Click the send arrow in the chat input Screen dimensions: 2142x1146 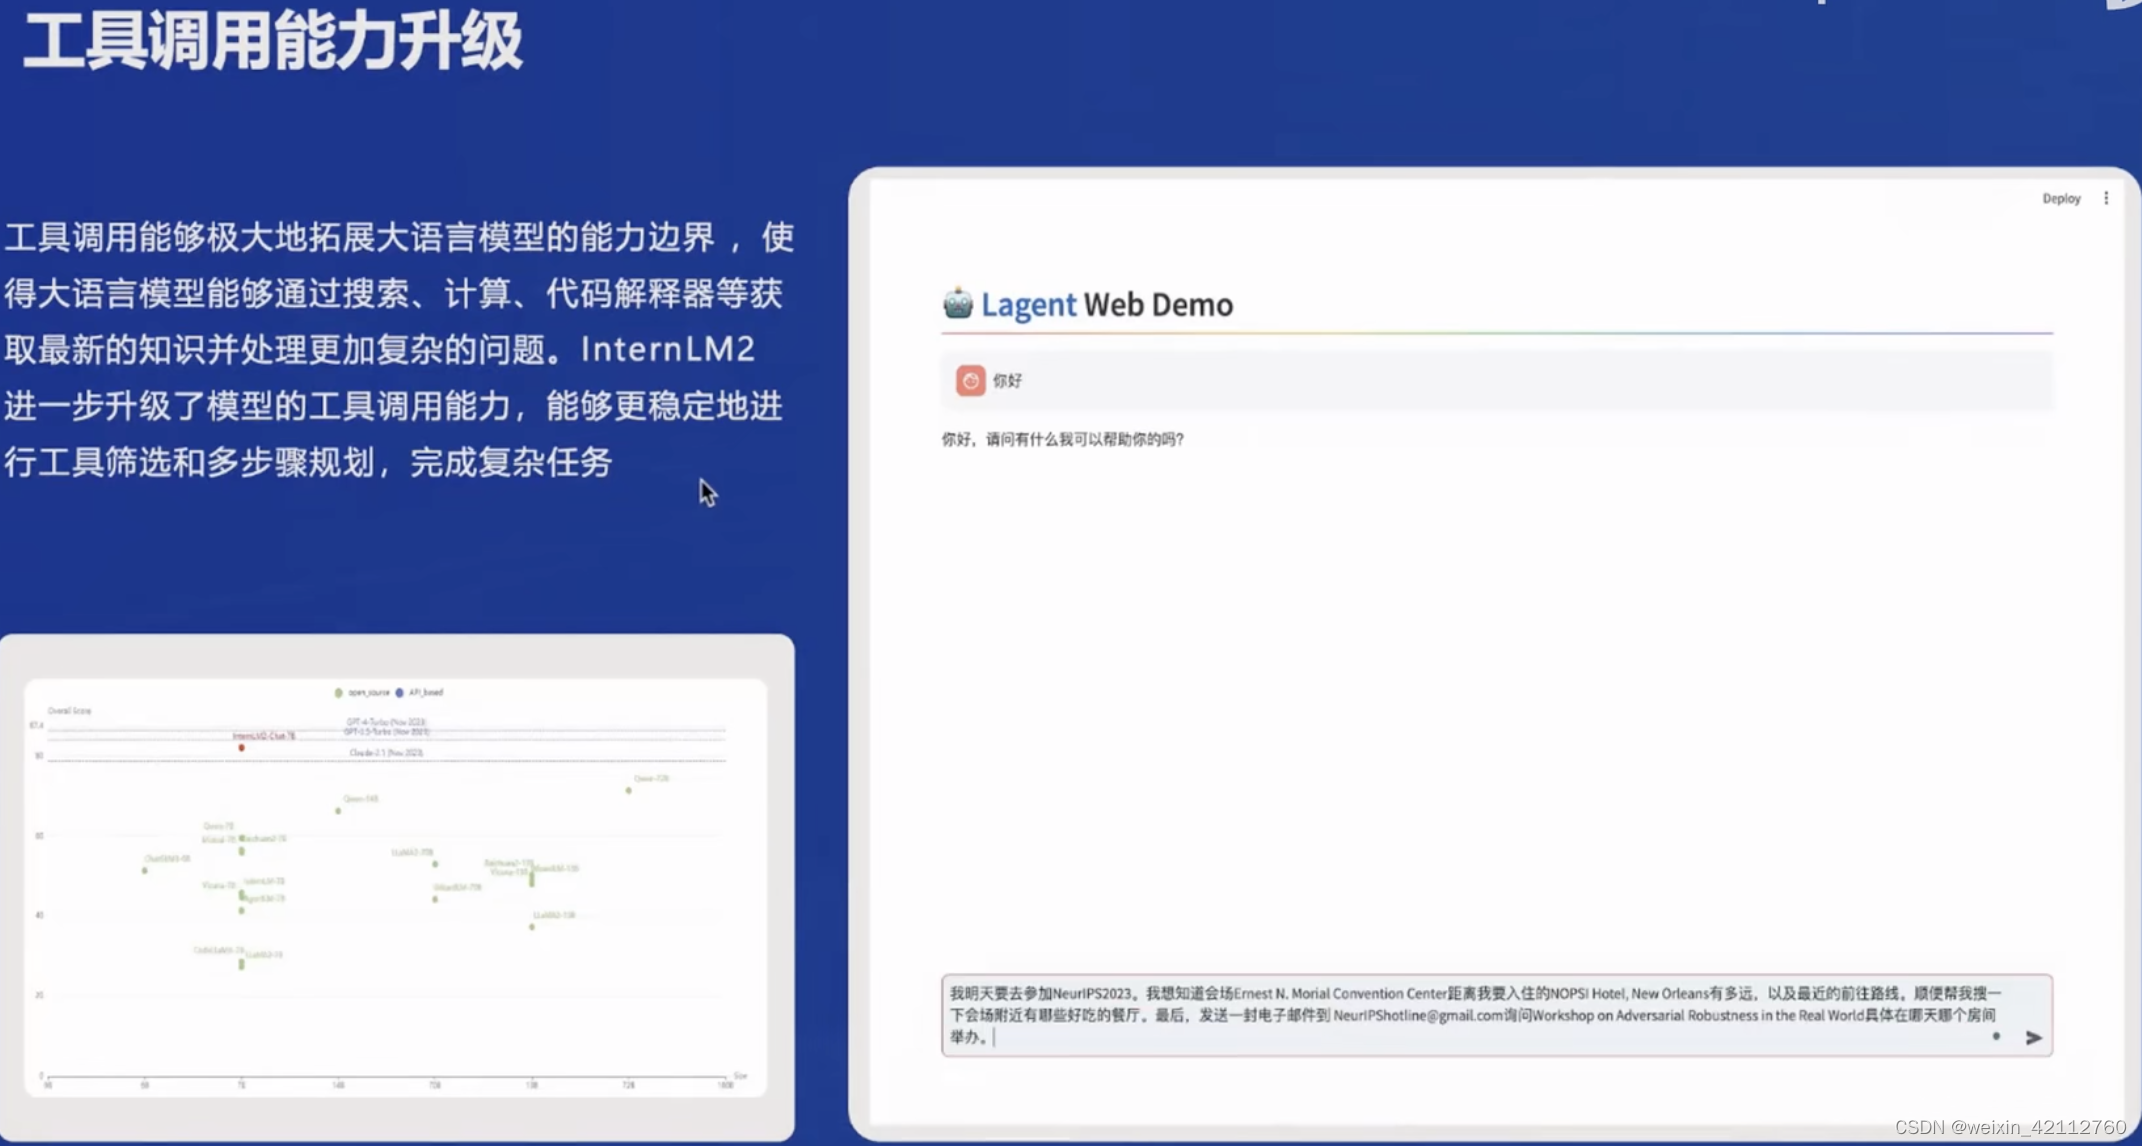coord(2033,1038)
